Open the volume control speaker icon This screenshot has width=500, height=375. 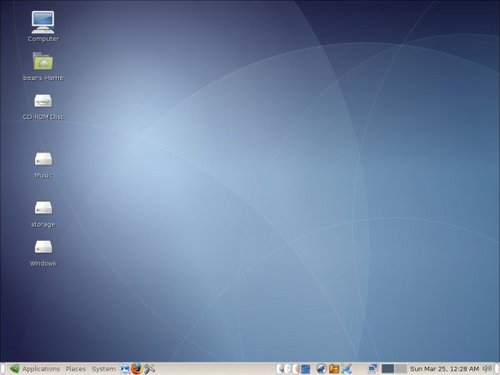pyautogui.click(x=488, y=368)
